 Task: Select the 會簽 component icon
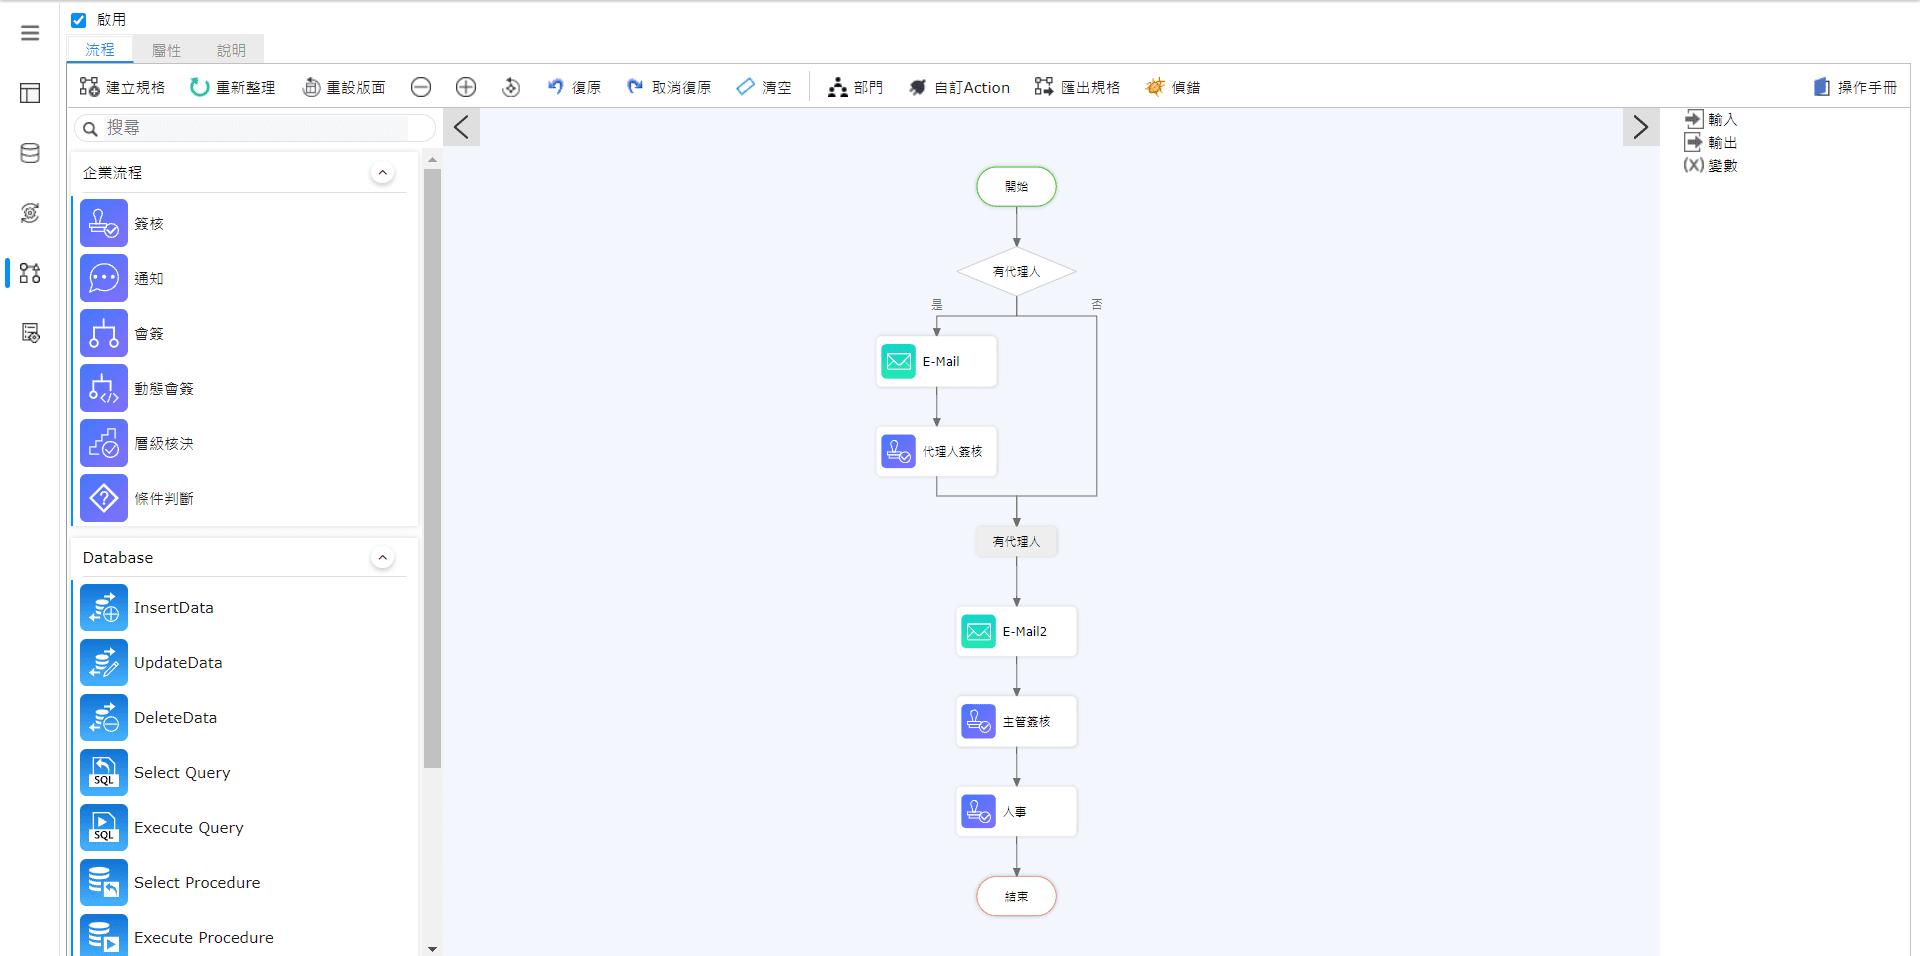pos(104,333)
